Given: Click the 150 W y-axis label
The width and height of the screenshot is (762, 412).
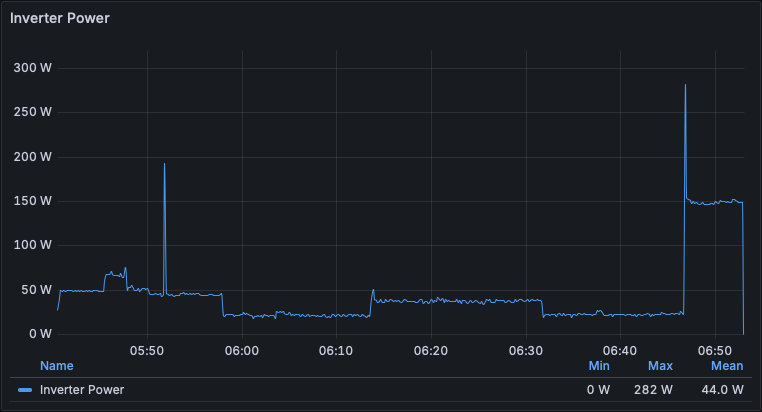Looking at the screenshot, I should click(32, 201).
